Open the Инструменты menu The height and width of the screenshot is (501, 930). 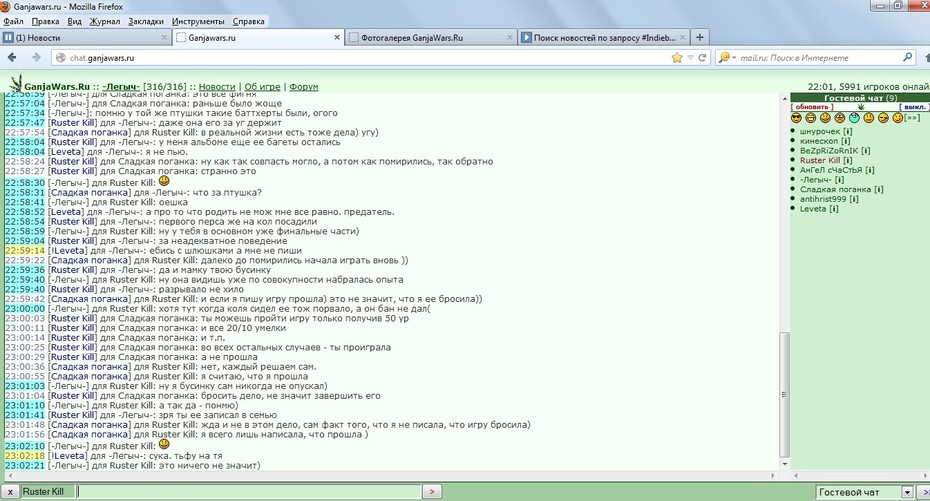198,21
